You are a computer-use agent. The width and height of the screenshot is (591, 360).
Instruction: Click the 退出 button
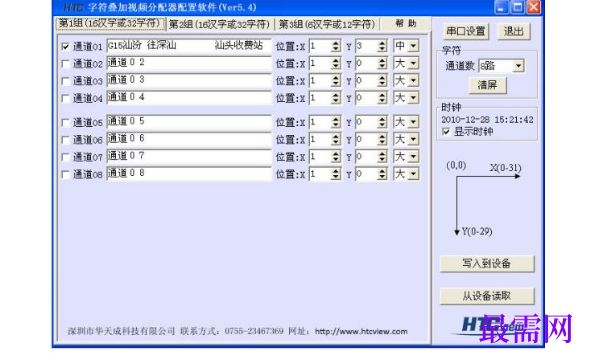click(514, 31)
